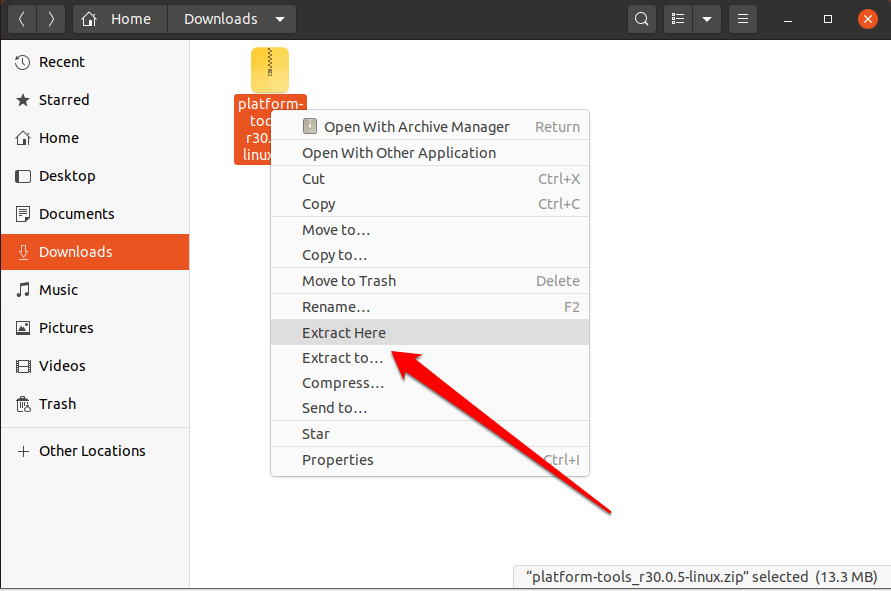The width and height of the screenshot is (891, 591).
Task: Click the Documents icon in sidebar
Action: click(x=23, y=214)
